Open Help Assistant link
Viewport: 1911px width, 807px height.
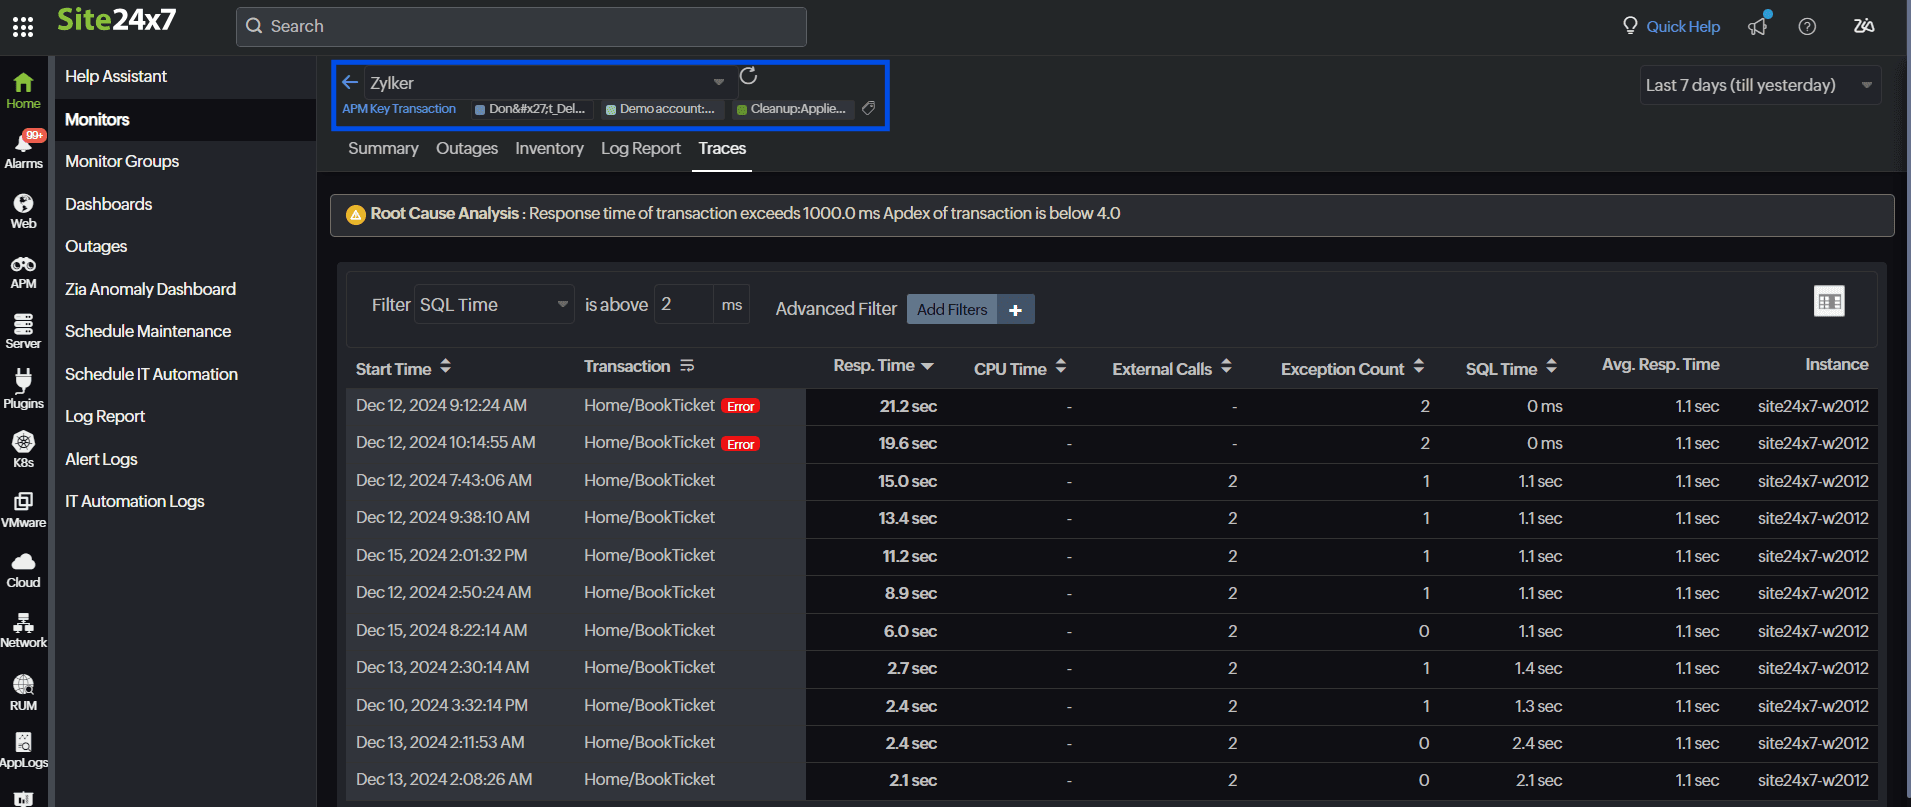tap(116, 76)
